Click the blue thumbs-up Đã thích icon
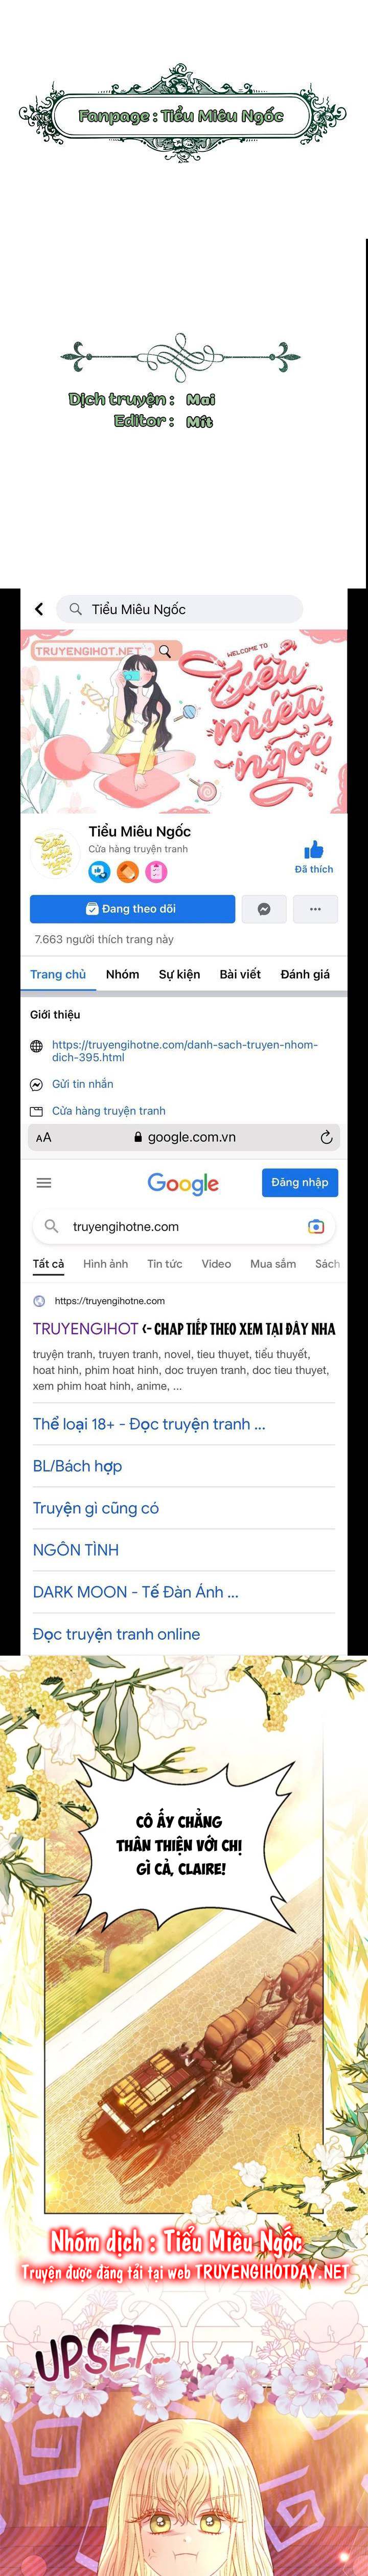 pyautogui.click(x=314, y=850)
